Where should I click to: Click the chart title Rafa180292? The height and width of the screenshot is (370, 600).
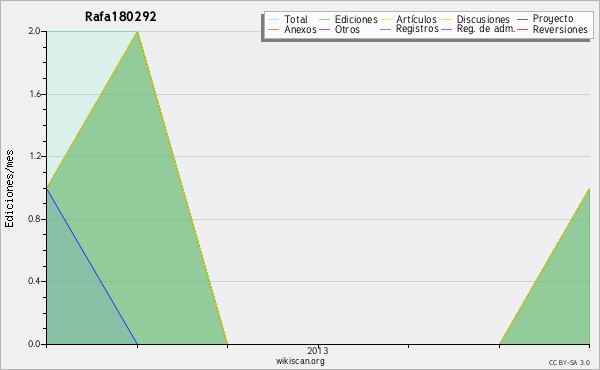(x=121, y=17)
